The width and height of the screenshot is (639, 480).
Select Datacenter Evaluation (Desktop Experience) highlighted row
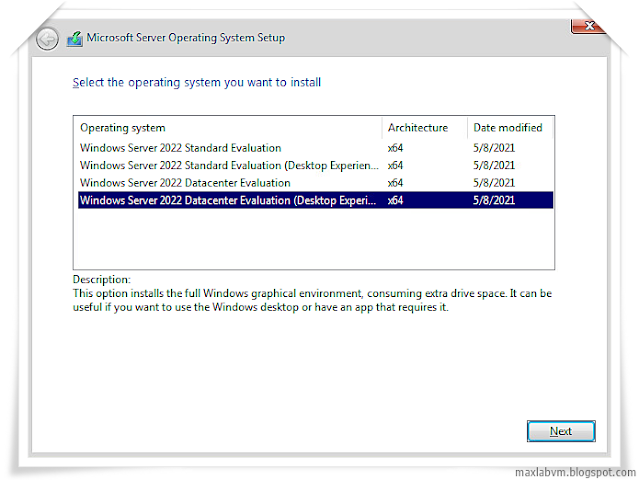point(315,200)
